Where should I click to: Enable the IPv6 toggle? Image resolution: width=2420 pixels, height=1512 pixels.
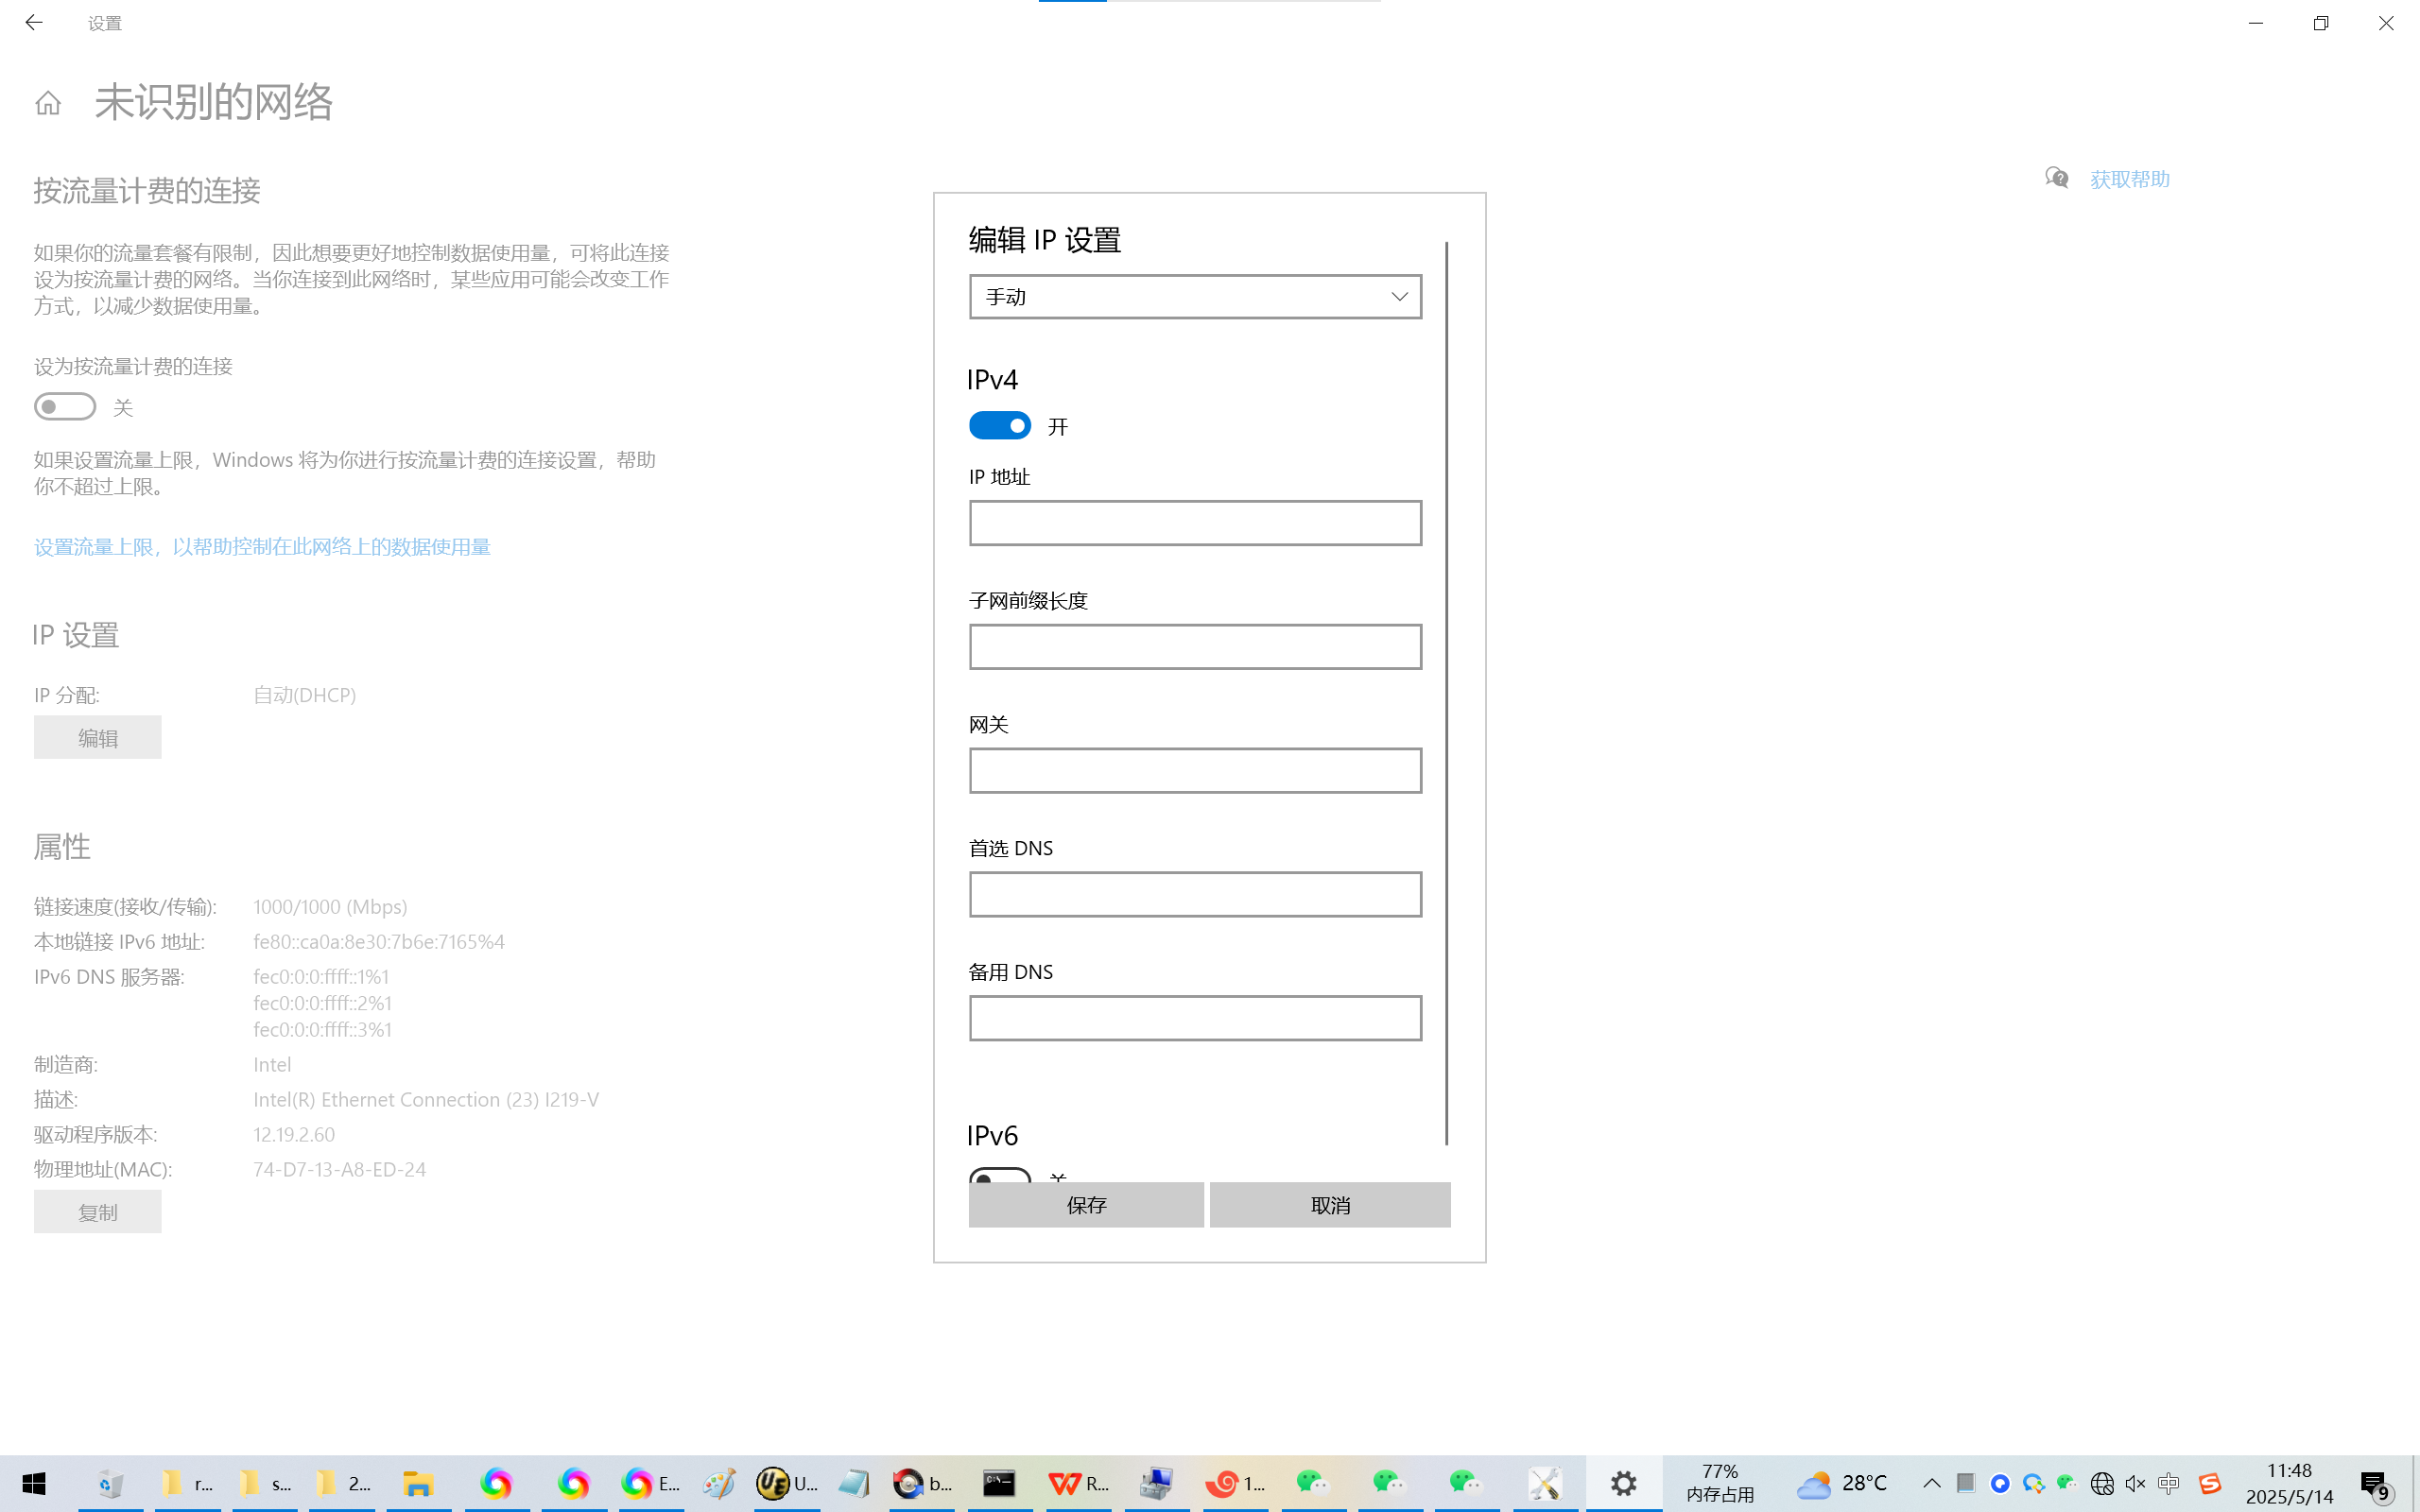999,1175
